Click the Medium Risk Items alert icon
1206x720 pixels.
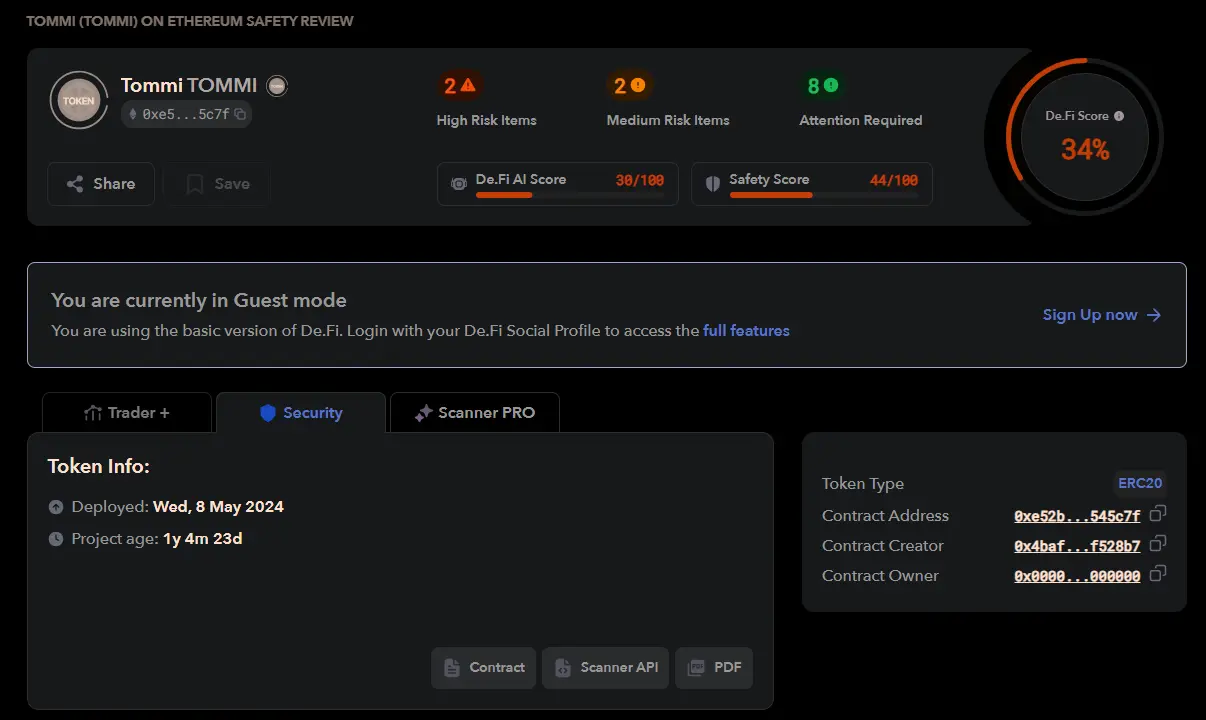pos(638,86)
